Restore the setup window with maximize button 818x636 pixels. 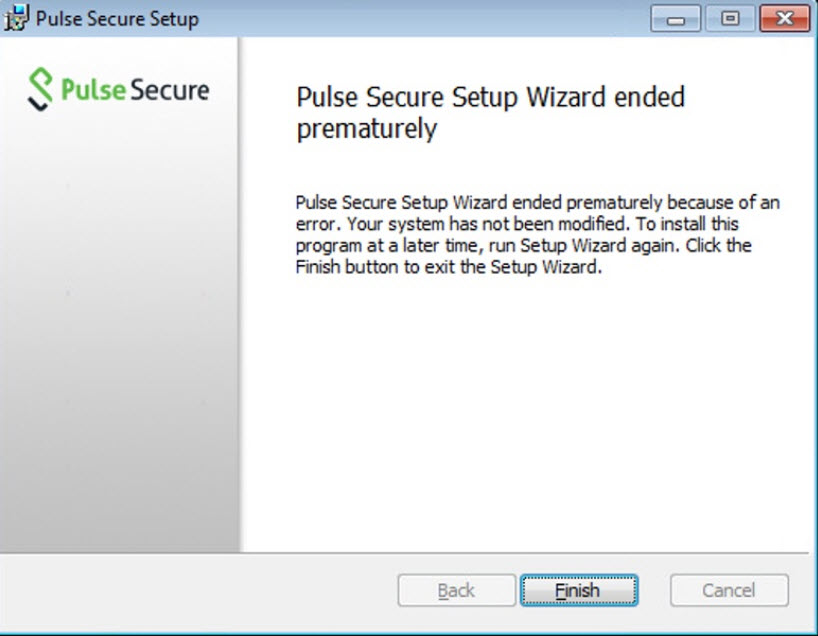coord(729,18)
